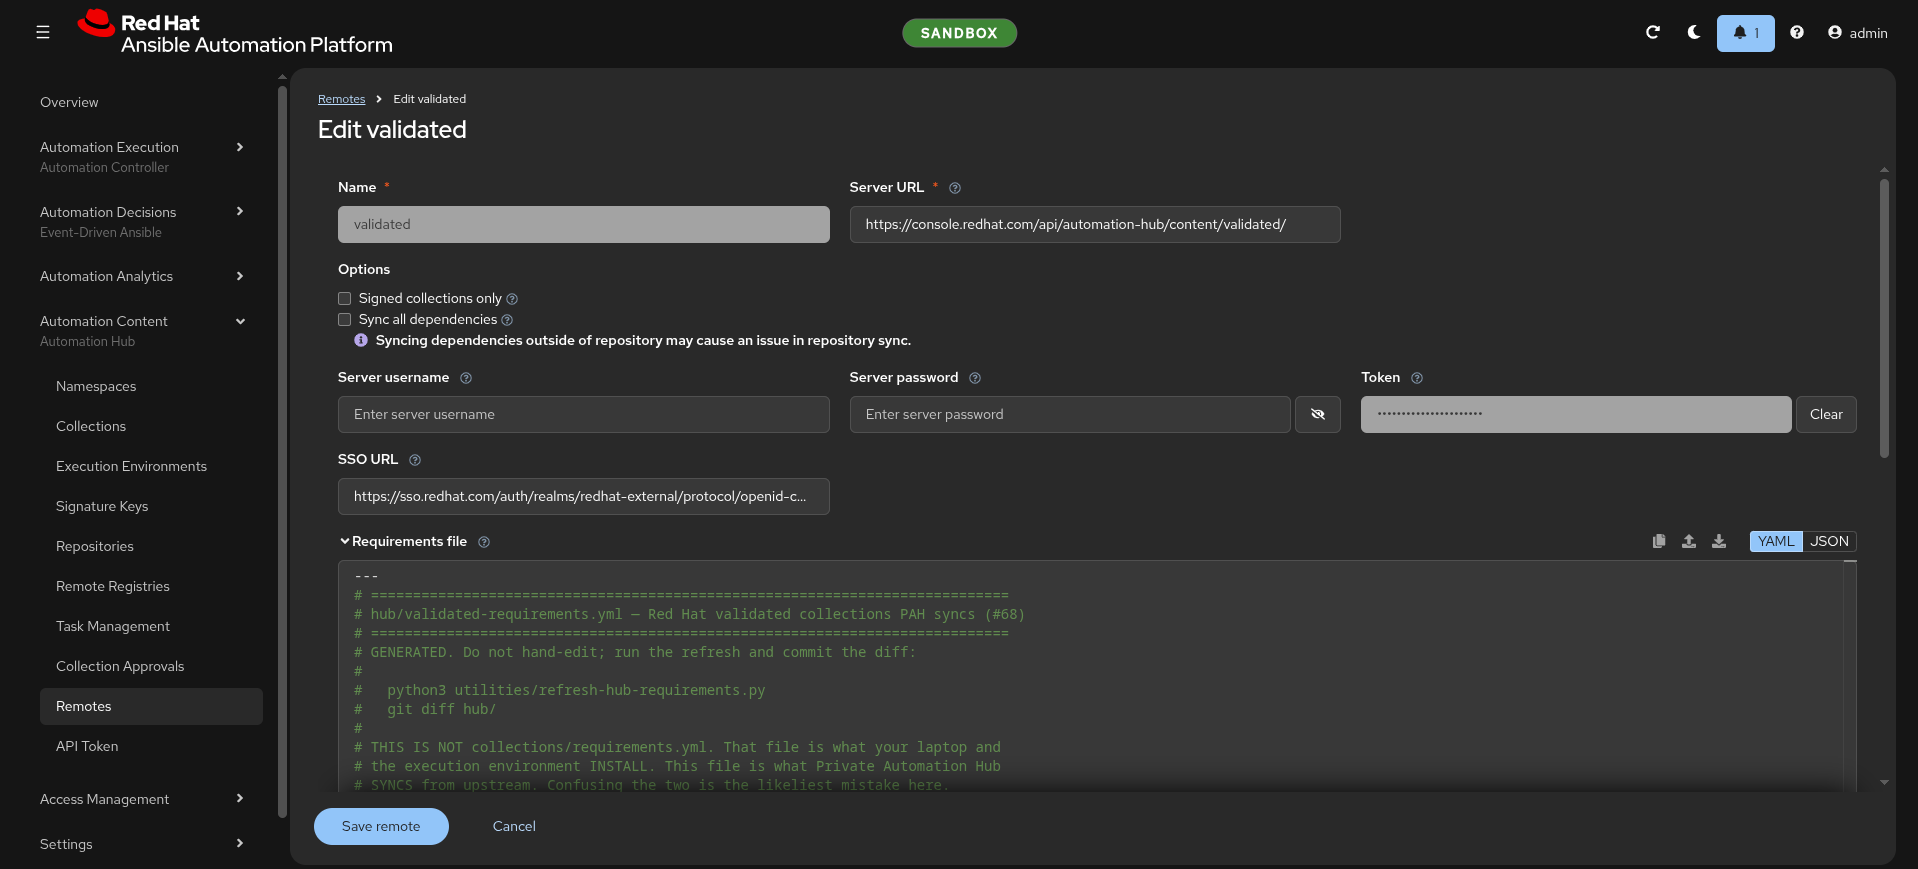Show help for Sync all dependencies
Image resolution: width=1918 pixels, height=869 pixels.
pyautogui.click(x=507, y=320)
